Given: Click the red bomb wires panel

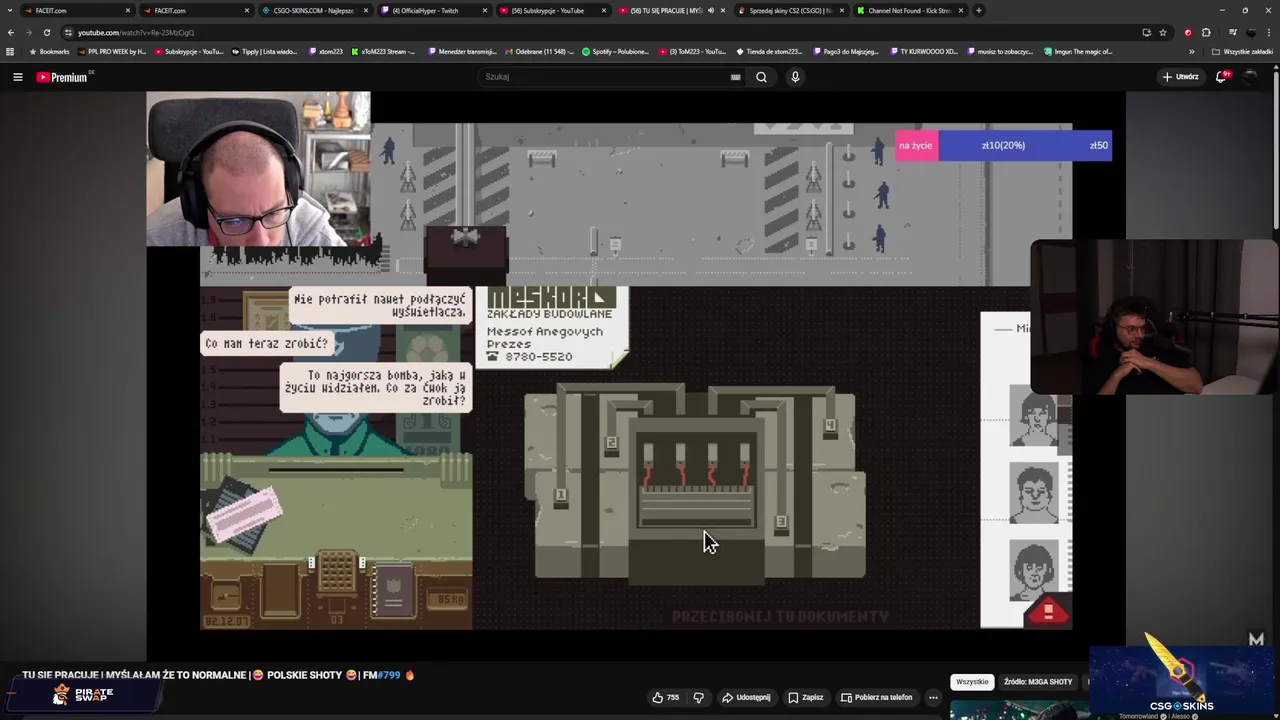Looking at the screenshot, I should point(697,479).
